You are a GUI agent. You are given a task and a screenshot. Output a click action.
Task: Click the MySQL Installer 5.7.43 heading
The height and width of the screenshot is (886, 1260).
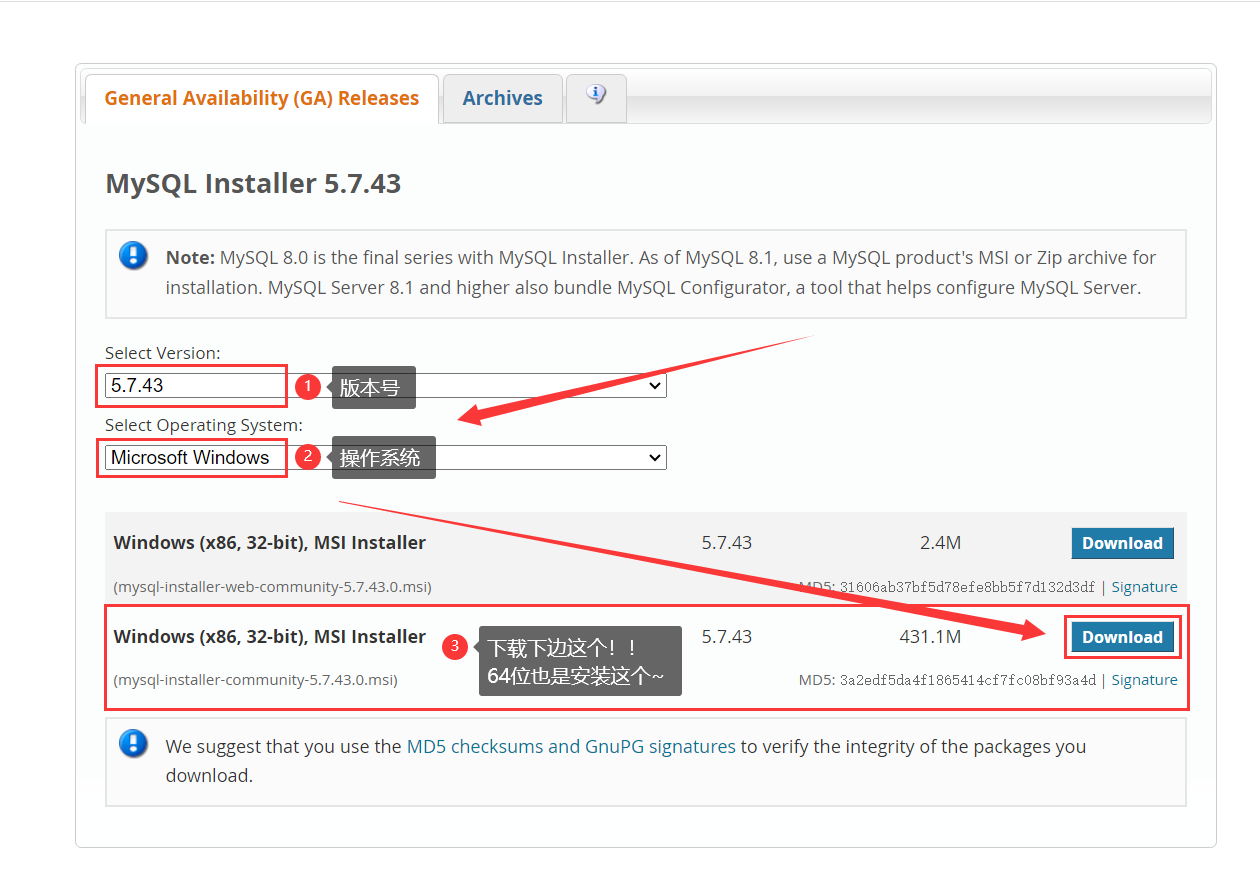(254, 184)
